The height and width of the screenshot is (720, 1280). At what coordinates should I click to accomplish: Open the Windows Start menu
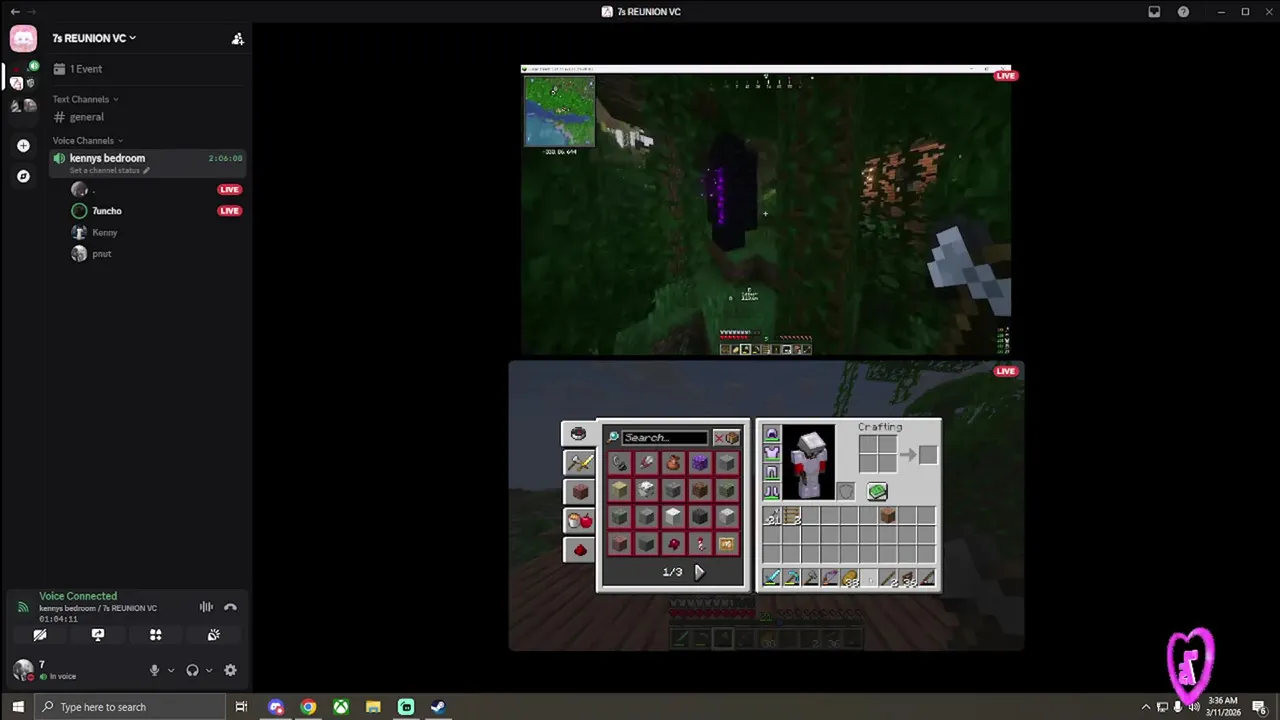click(18, 707)
